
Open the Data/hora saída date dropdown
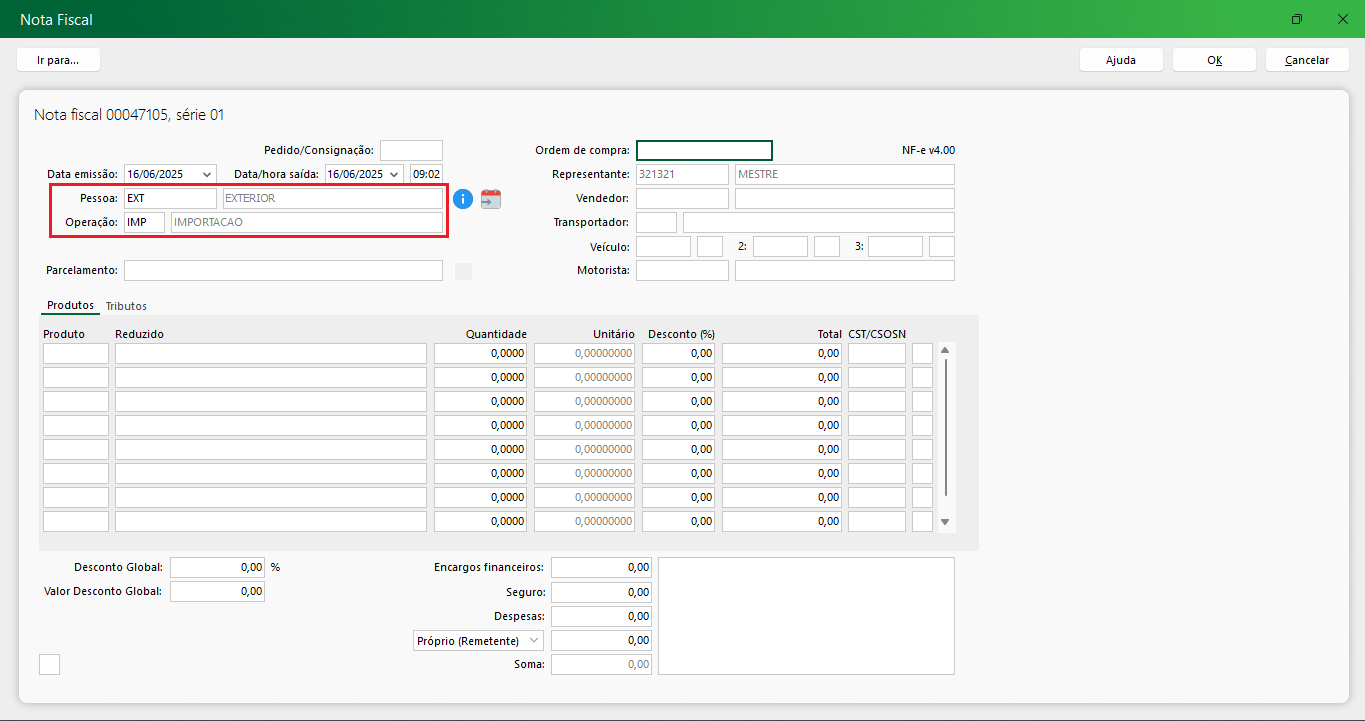pos(395,174)
